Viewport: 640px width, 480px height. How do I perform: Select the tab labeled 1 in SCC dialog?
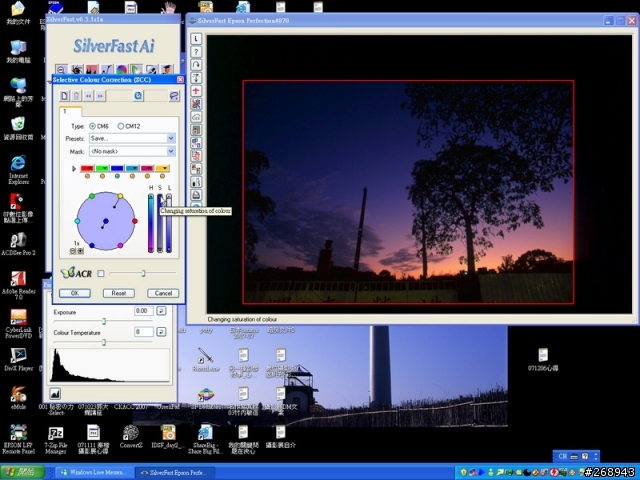coord(71,111)
